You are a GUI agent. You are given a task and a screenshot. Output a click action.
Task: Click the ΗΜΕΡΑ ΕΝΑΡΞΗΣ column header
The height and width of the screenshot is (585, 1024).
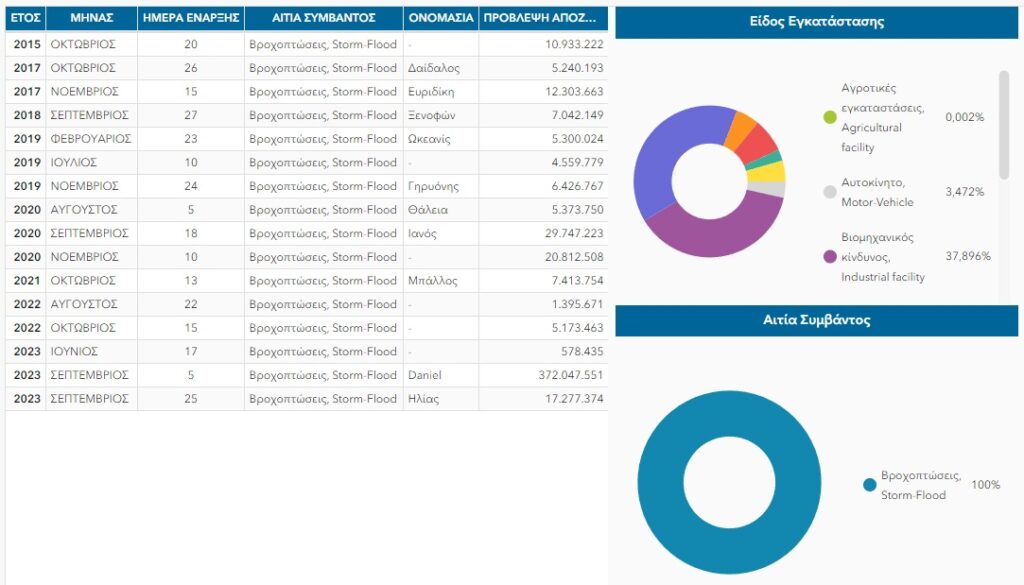pos(191,18)
